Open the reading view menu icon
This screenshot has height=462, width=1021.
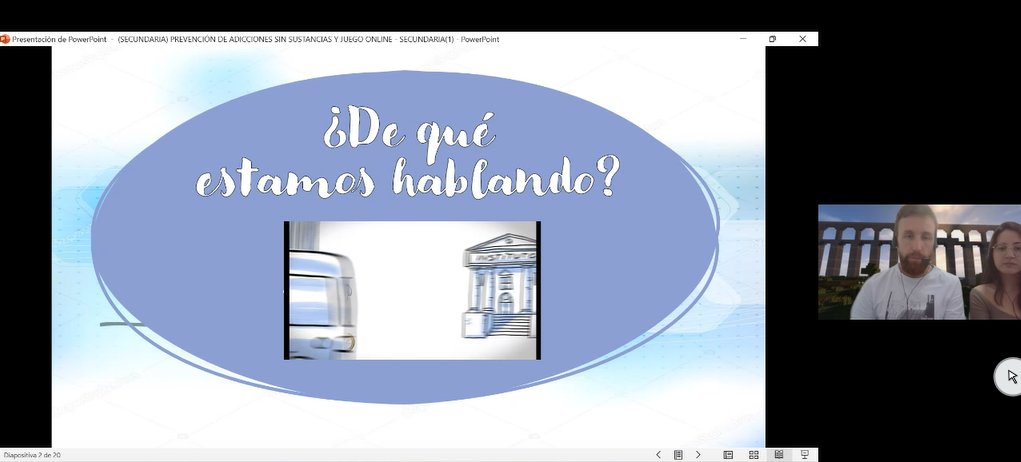pyautogui.click(x=678, y=455)
